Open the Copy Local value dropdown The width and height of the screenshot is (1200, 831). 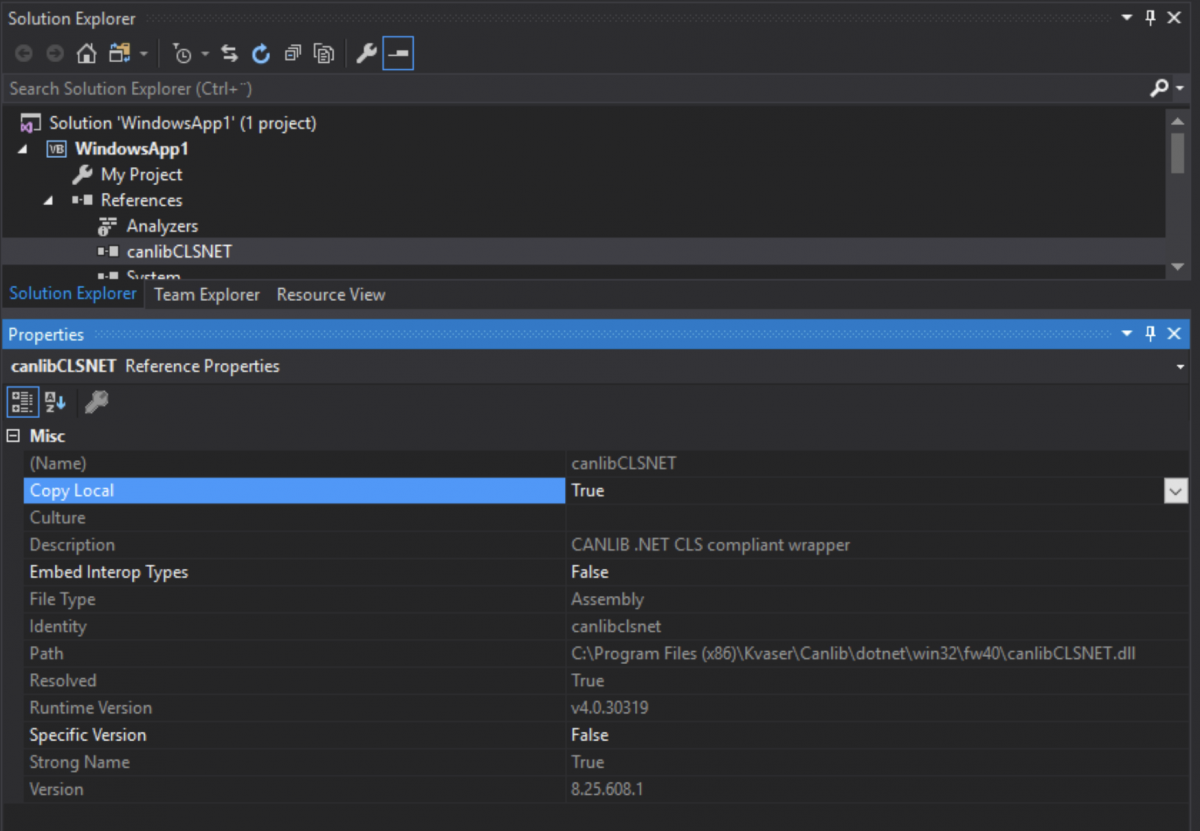(1176, 490)
